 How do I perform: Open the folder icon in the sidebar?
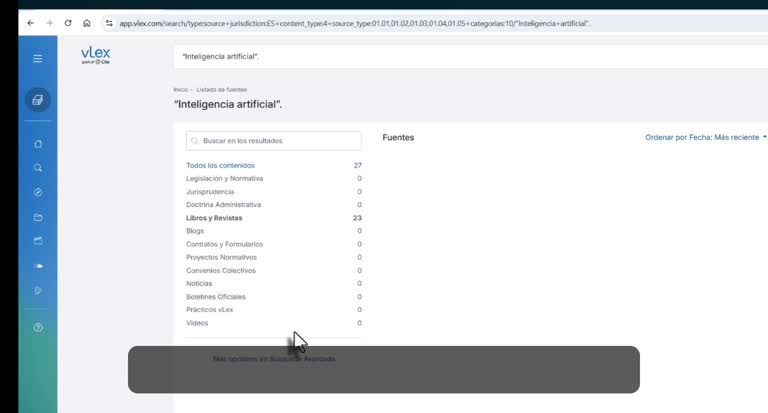click(38, 217)
